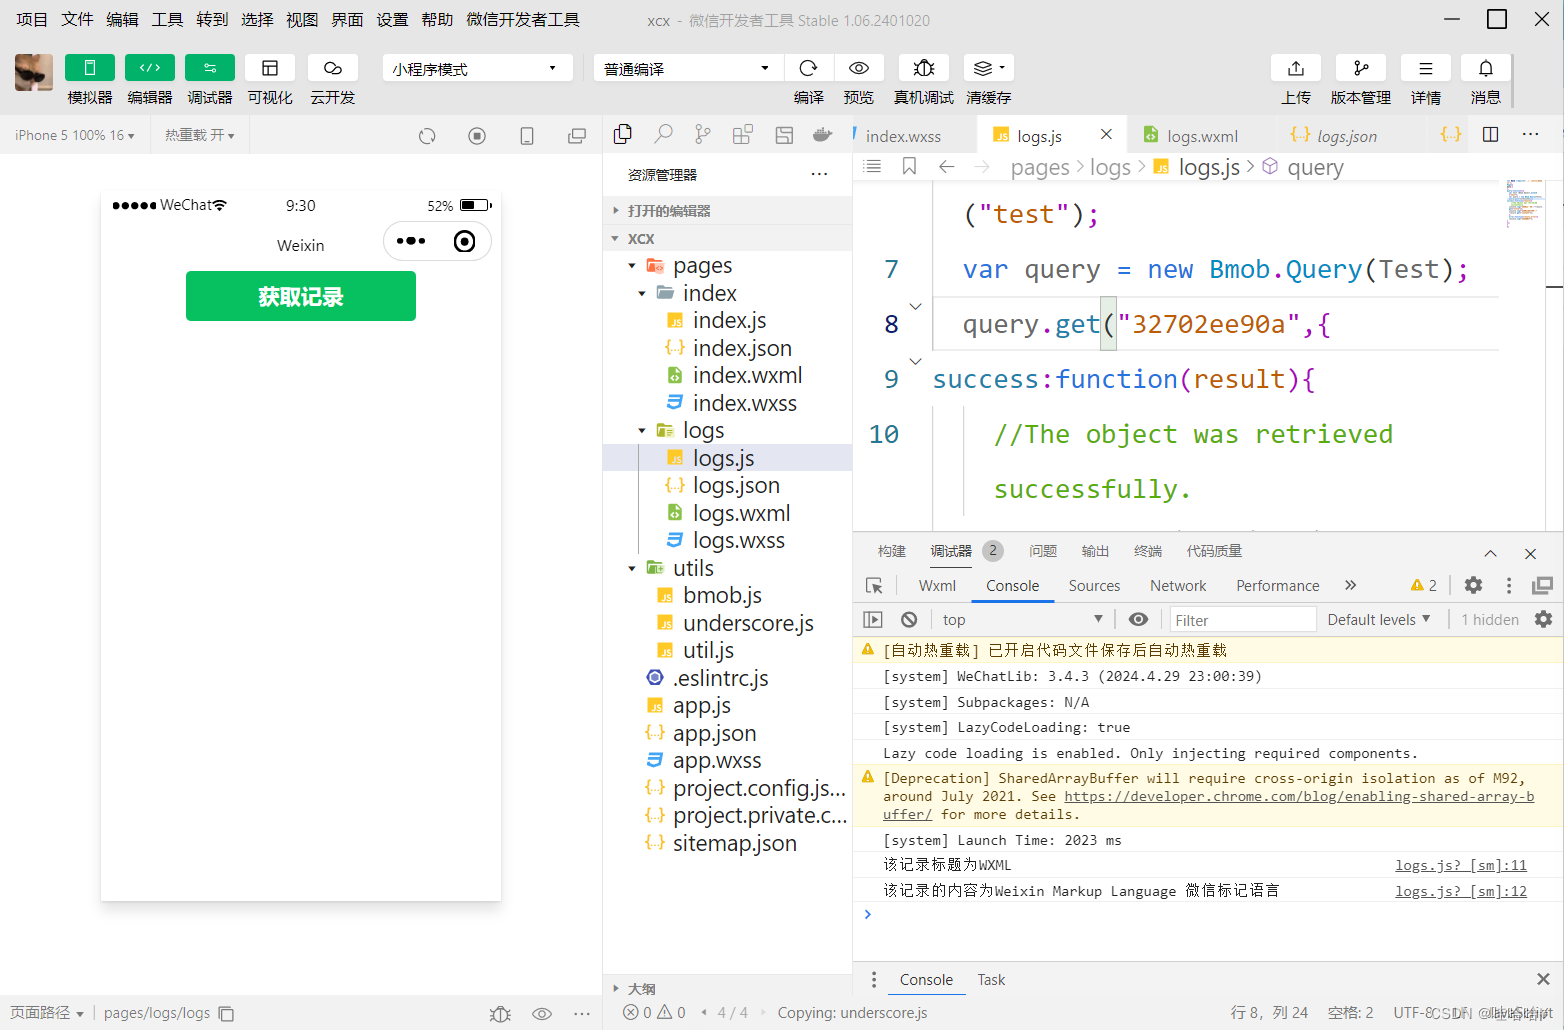The image size is (1564, 1030).
Task: Select the Console devtools tab
Action: 1012,586
